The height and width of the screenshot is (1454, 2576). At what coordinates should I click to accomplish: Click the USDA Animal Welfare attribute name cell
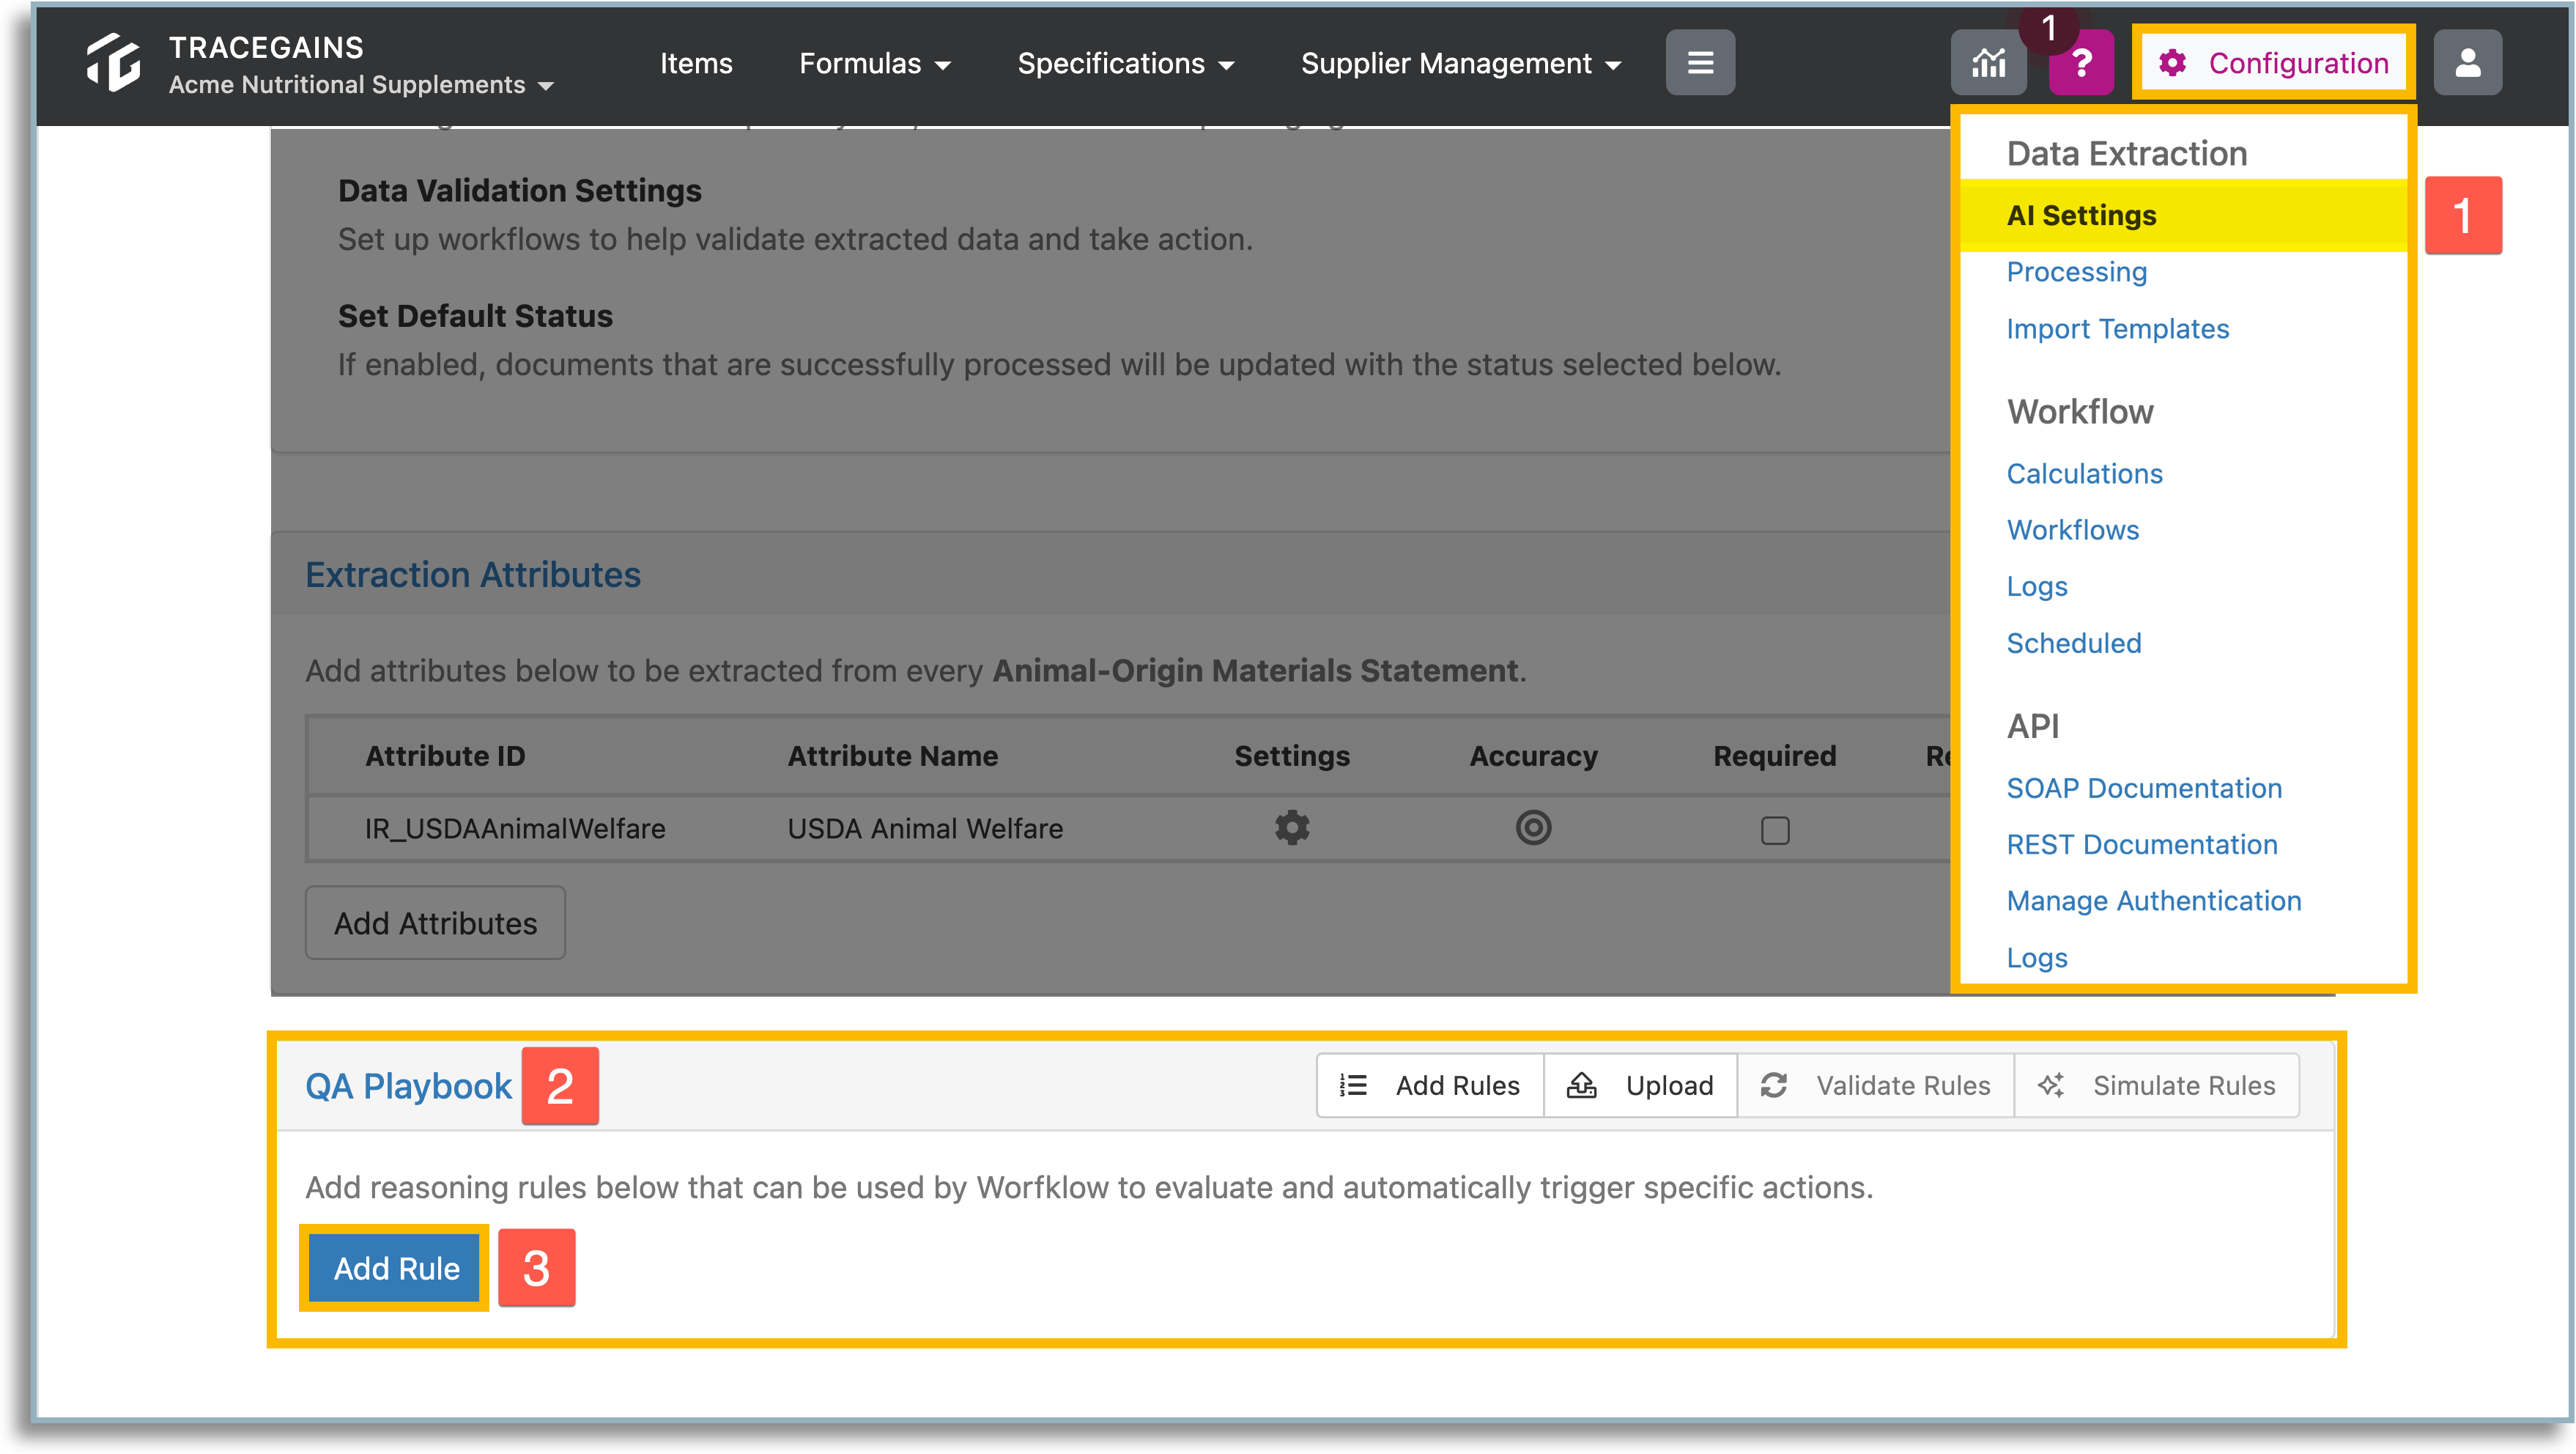925,829
